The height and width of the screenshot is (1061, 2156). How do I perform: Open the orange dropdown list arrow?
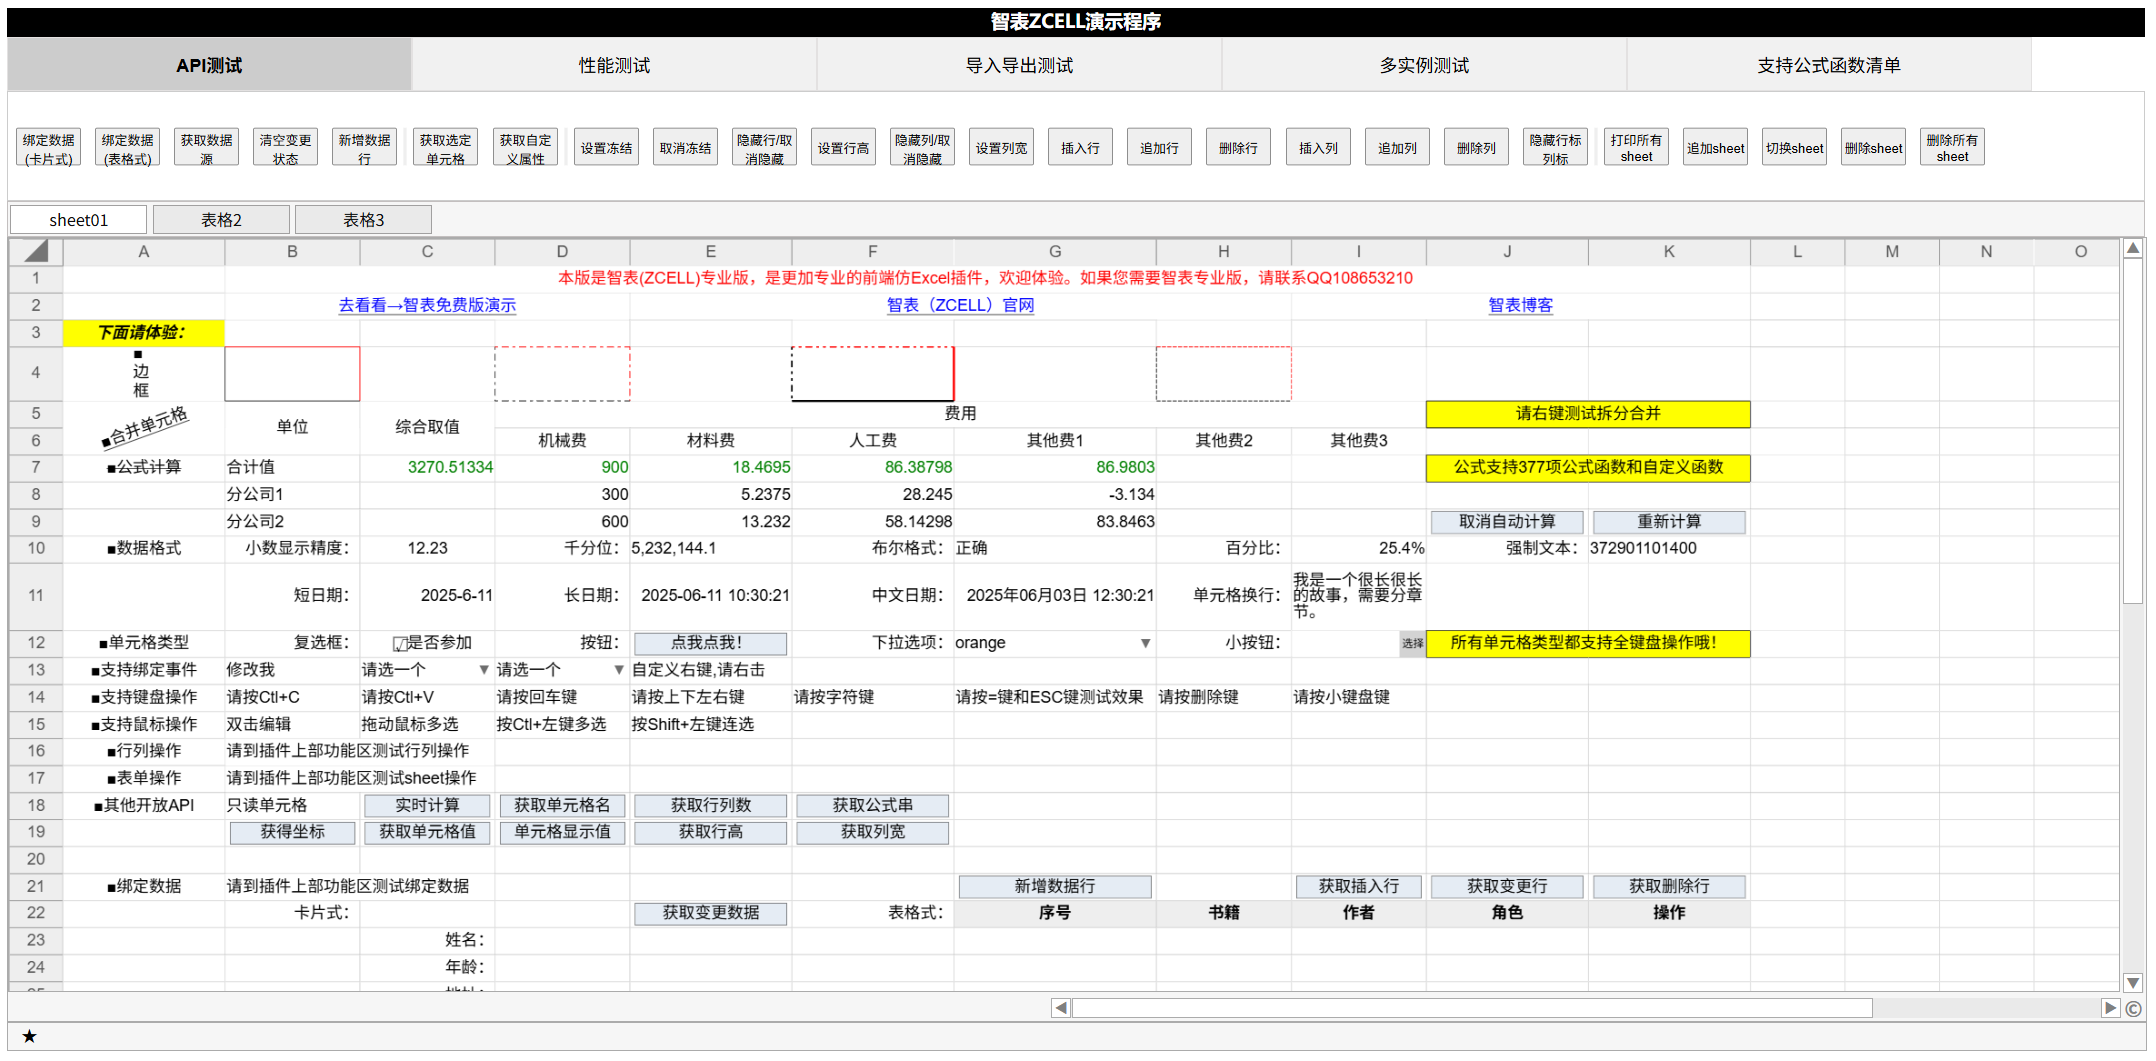tap(1145, 643)
